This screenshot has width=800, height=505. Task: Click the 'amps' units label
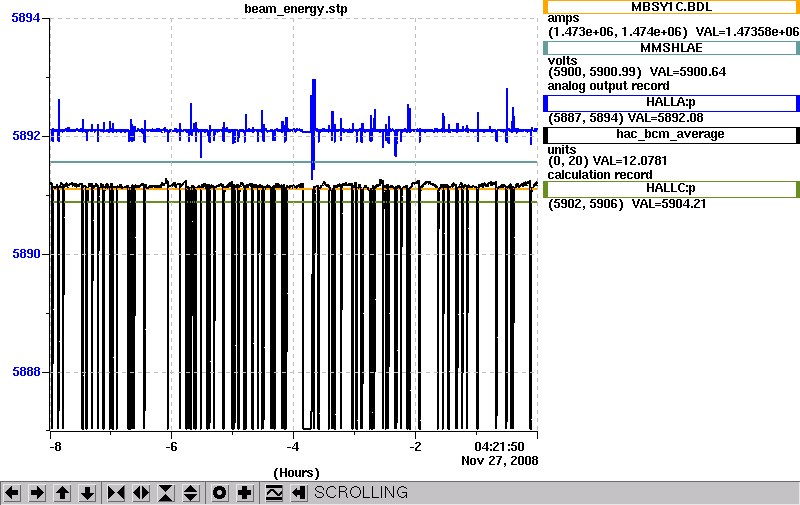tap(563, 19)
